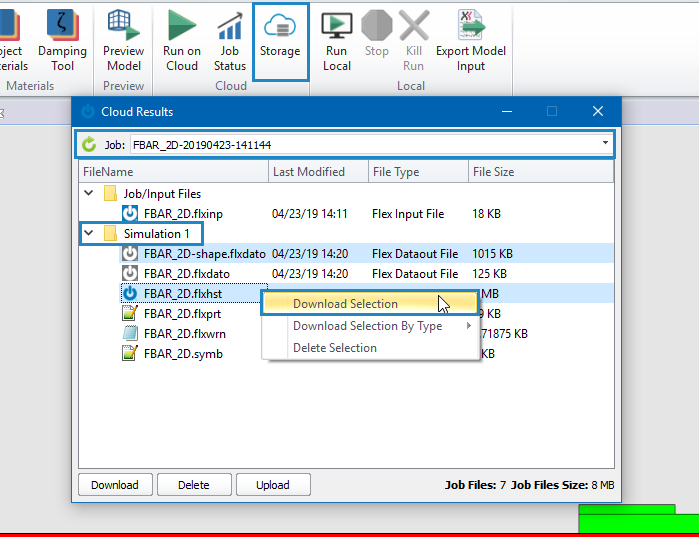
Task: Click the FBAR_2D.flxhst file icon
Action: click(130, 293)
